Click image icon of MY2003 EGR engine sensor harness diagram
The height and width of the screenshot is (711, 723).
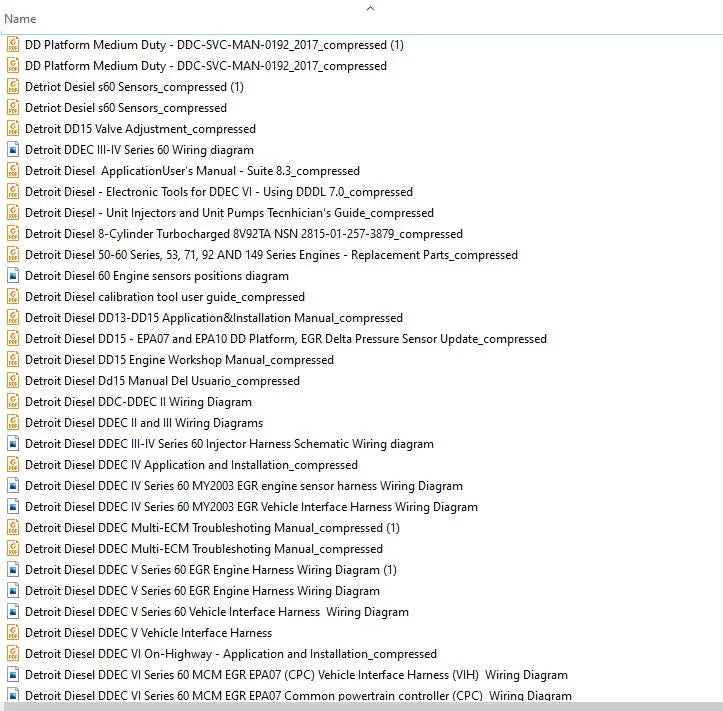tap(13, 486)
